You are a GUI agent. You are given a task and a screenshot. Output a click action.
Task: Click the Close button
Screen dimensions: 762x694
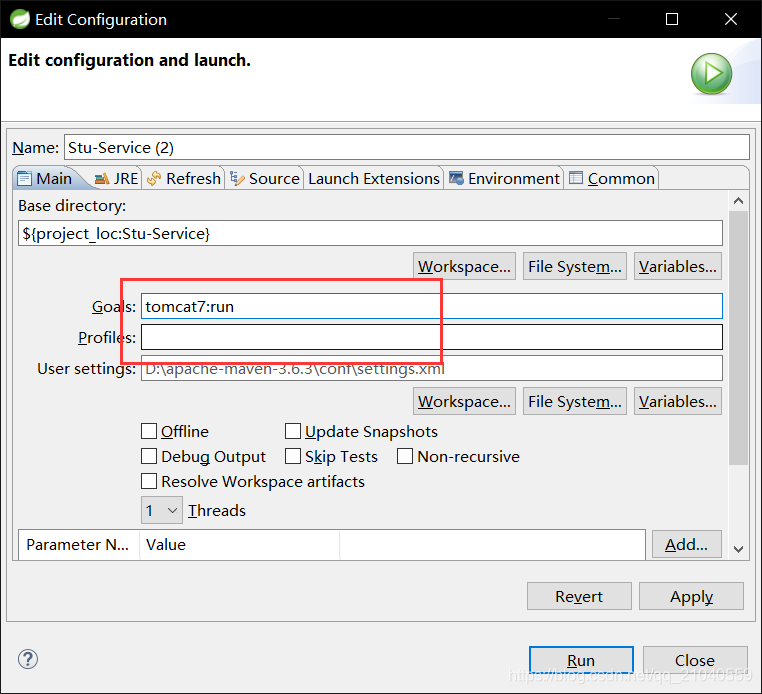point(695,660)
